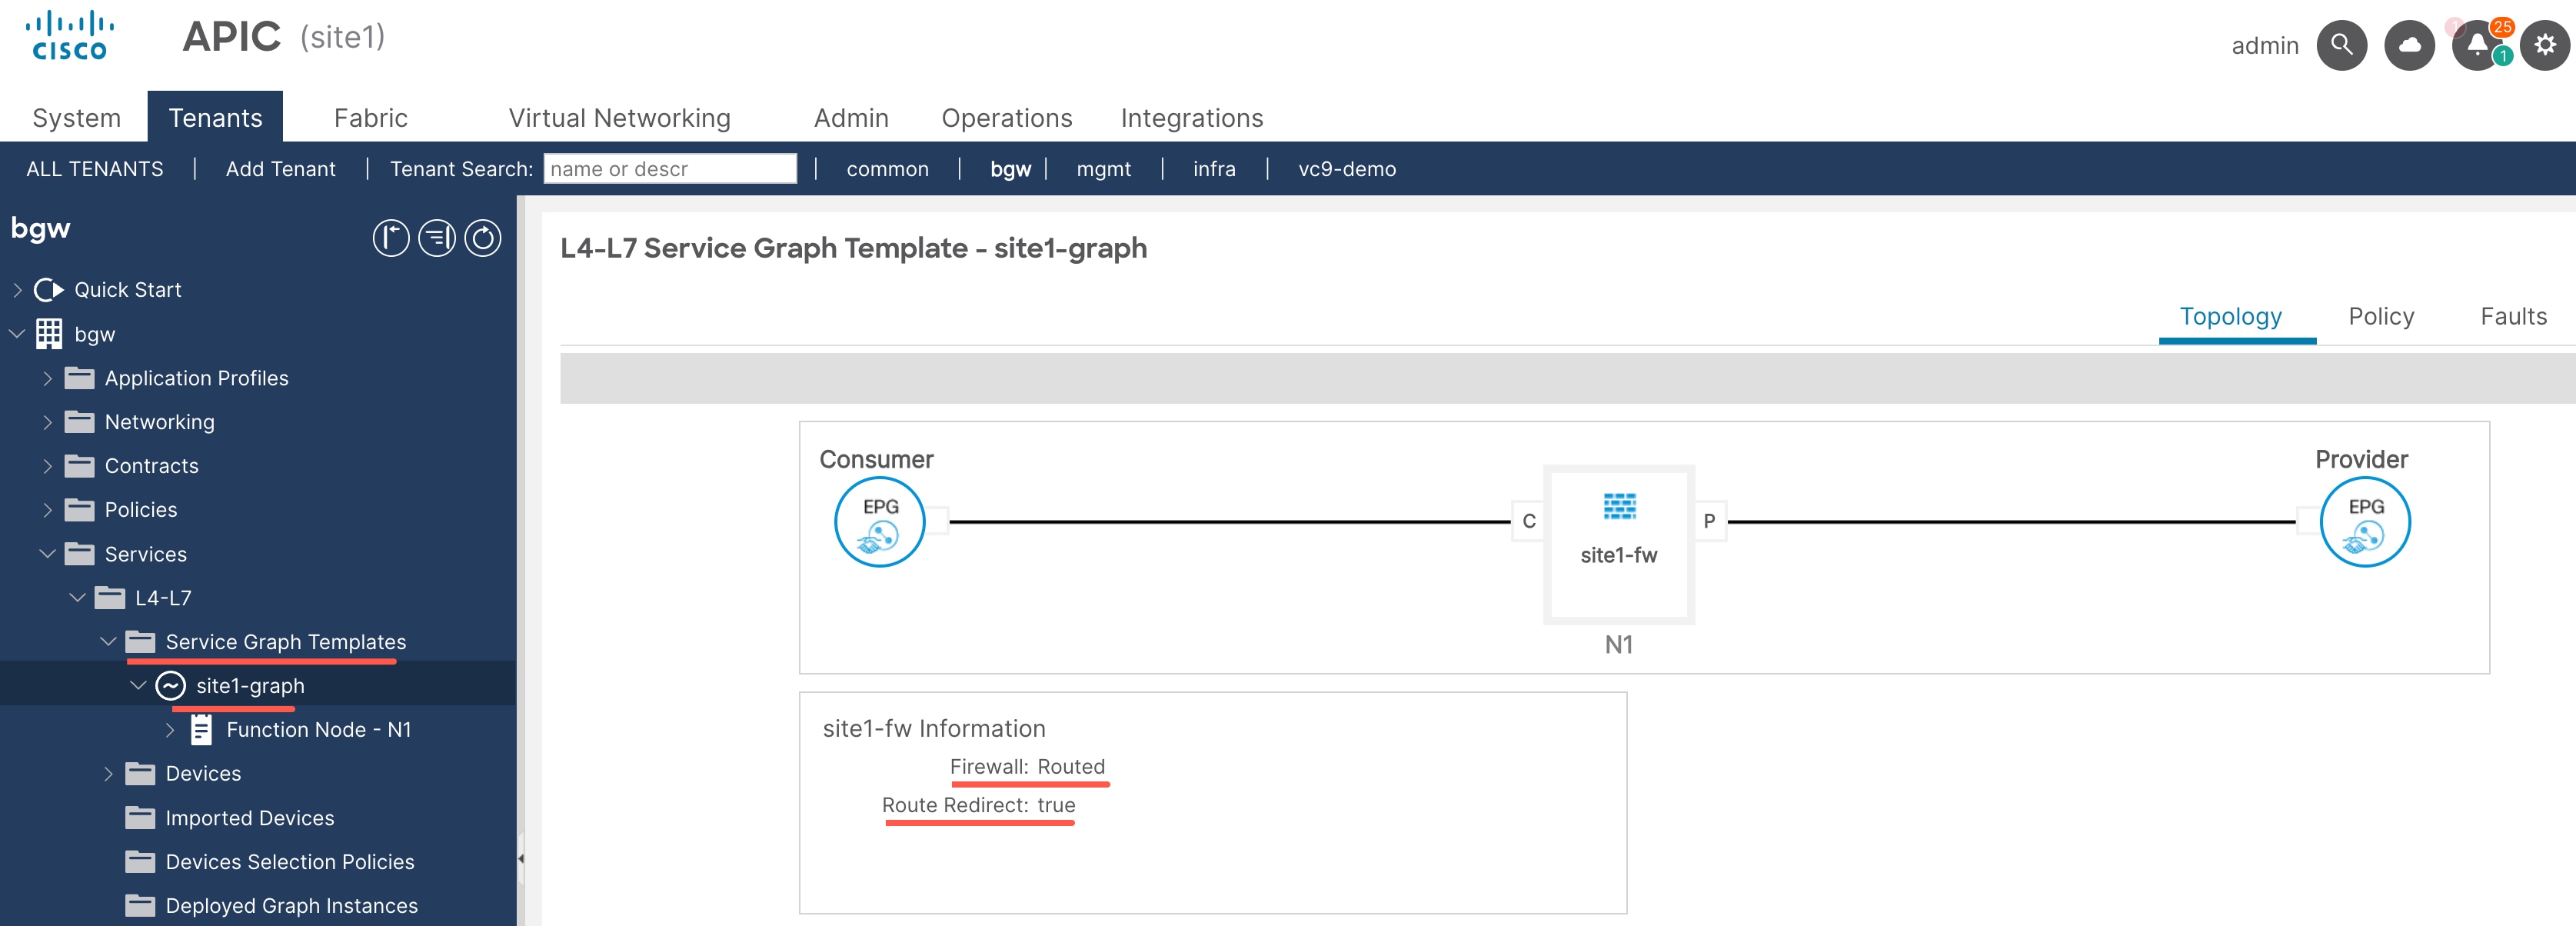Screen dimensions: 2576x926
Task: Open the search magnifier icon
Action: 2341,45
